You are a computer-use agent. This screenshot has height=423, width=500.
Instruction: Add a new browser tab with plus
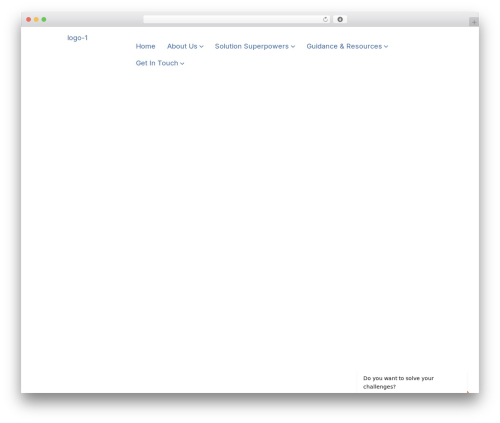(x=474, y=22)
